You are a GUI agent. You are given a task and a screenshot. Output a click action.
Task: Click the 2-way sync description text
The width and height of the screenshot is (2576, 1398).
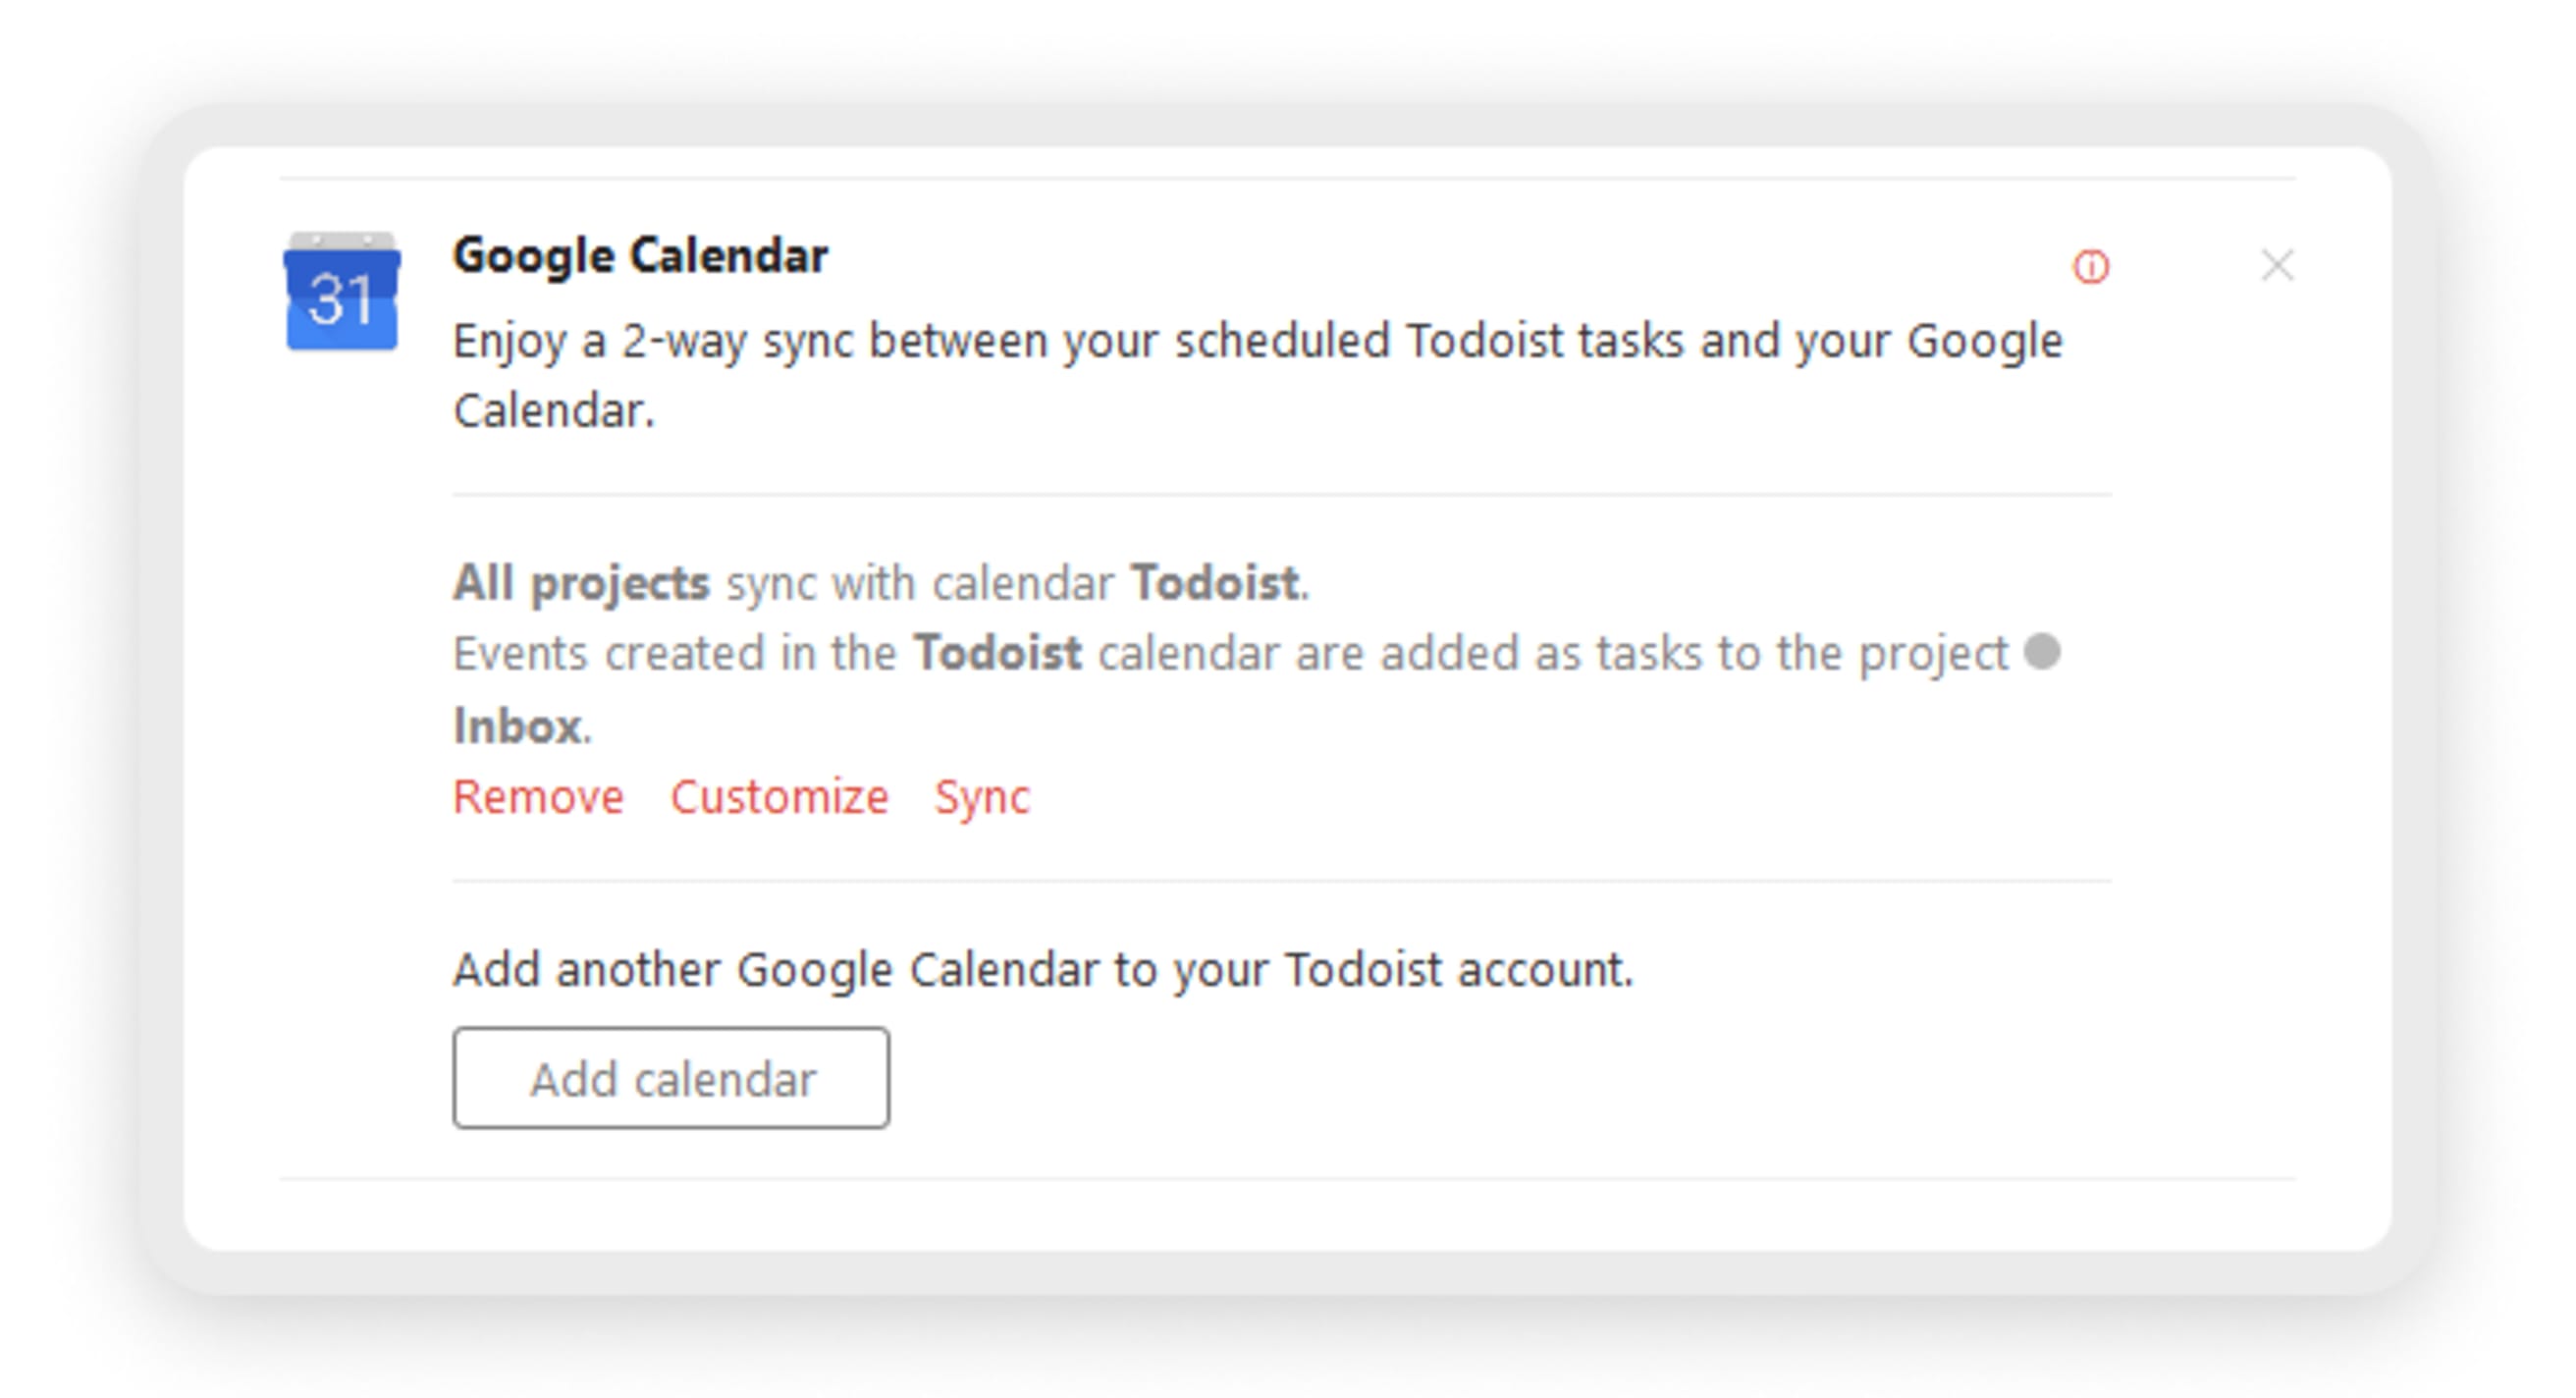coord(1256,342)
